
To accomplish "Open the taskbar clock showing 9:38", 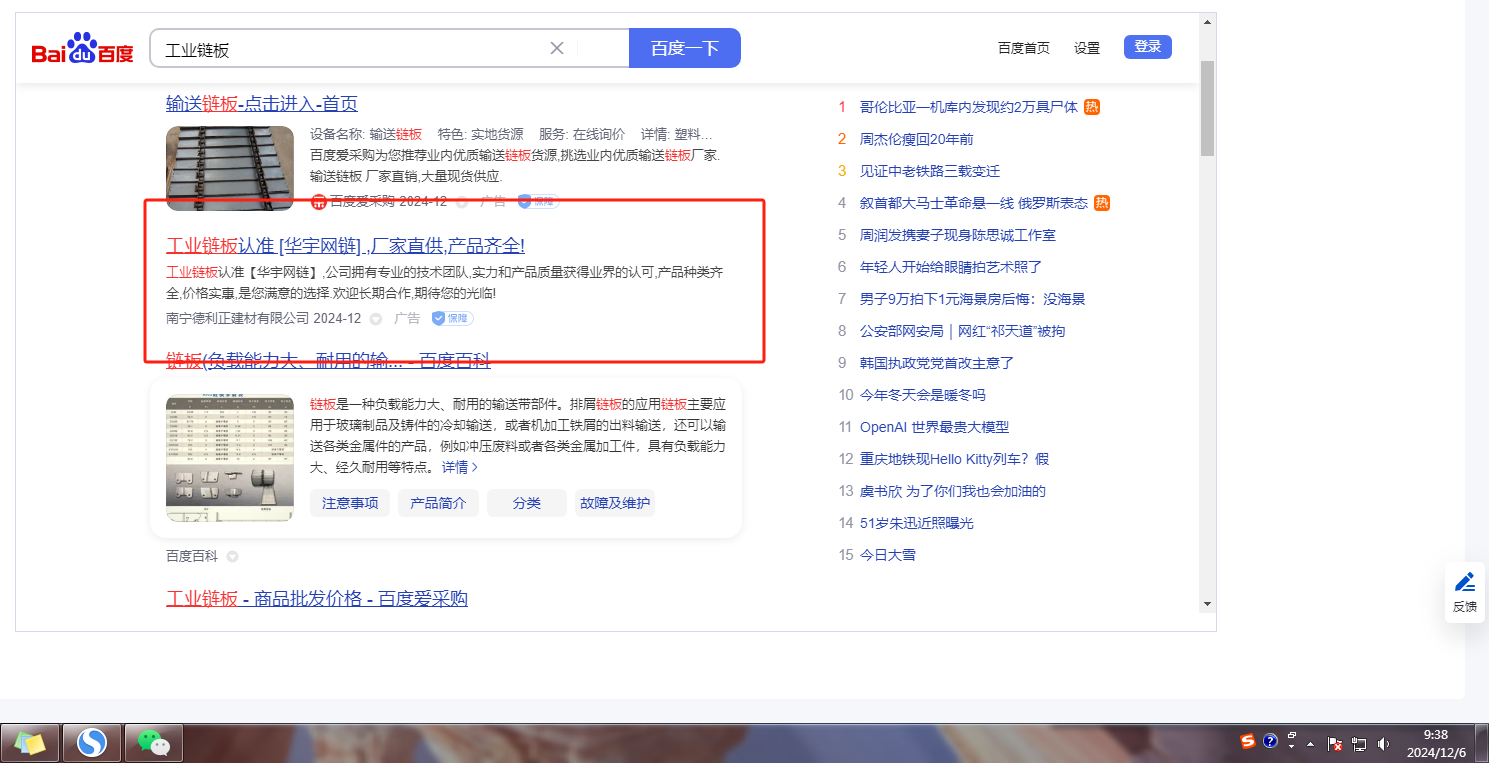I will tap(1436, 743).
